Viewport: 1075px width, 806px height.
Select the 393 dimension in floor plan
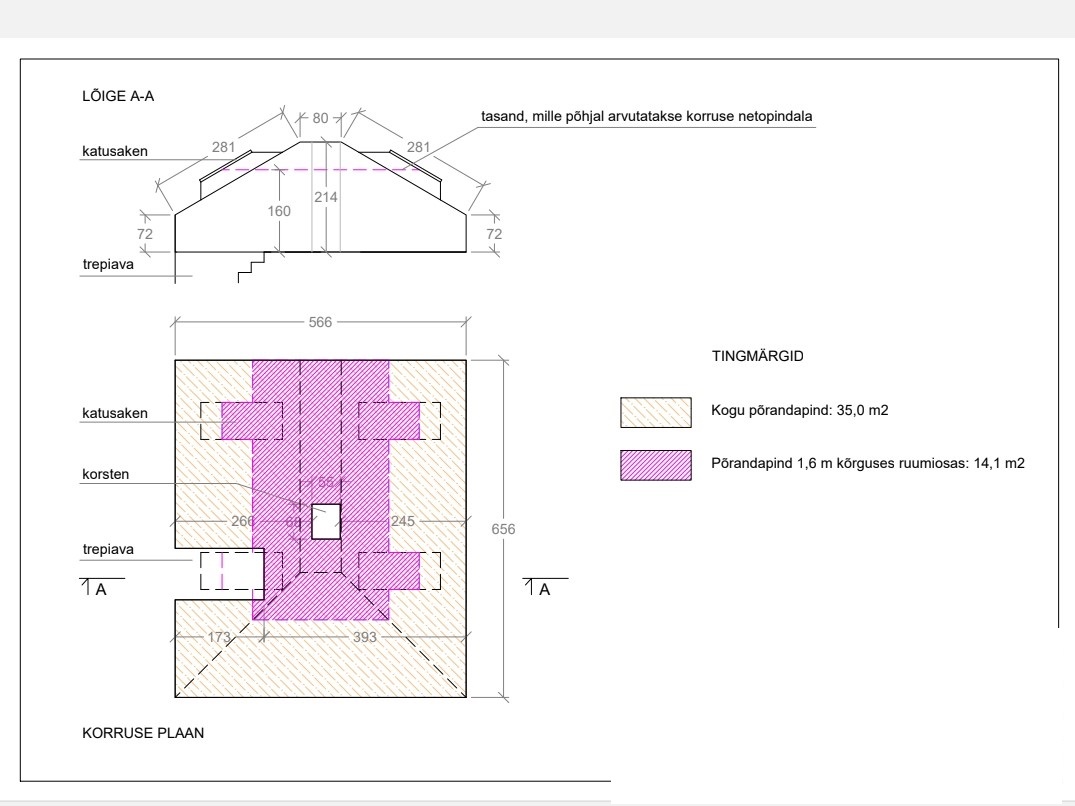pyautogui.click(x=365, y=636)
